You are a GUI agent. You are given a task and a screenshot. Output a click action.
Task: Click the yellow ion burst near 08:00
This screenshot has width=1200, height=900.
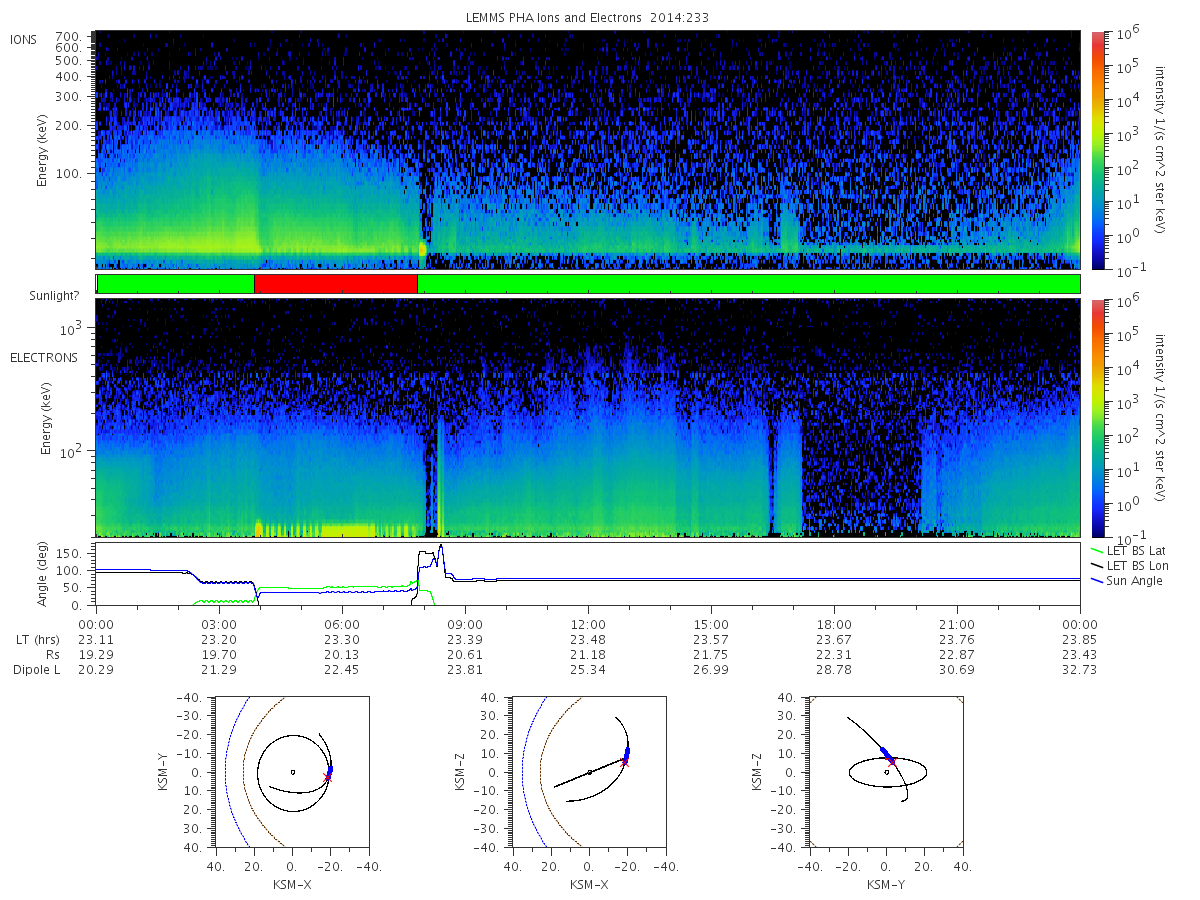tap(423, 248)
